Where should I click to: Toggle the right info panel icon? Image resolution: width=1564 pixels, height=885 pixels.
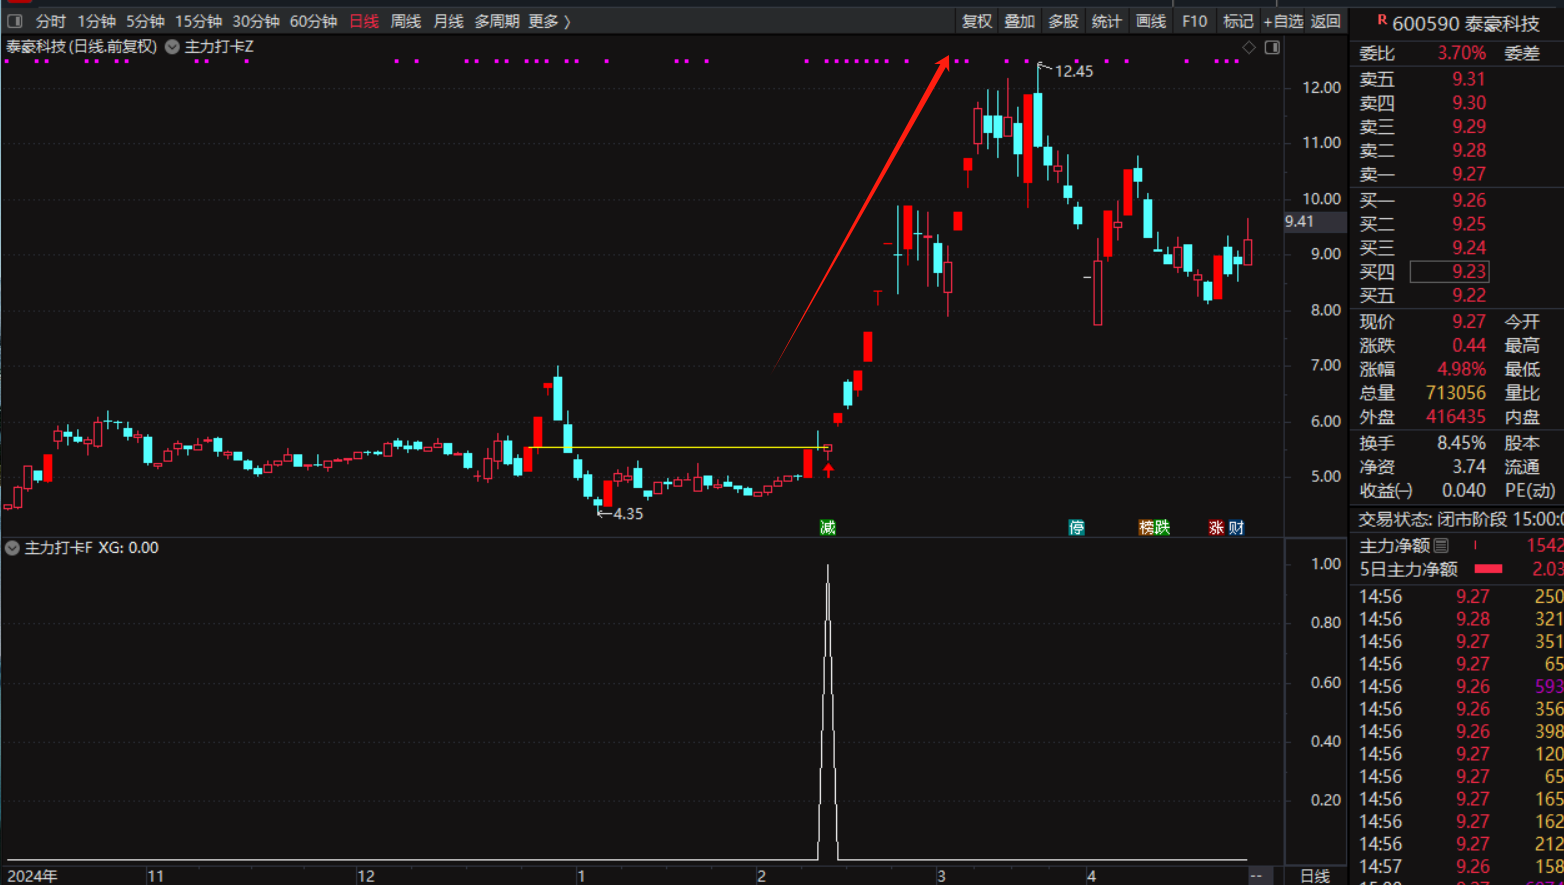(x=1272, y=47)
